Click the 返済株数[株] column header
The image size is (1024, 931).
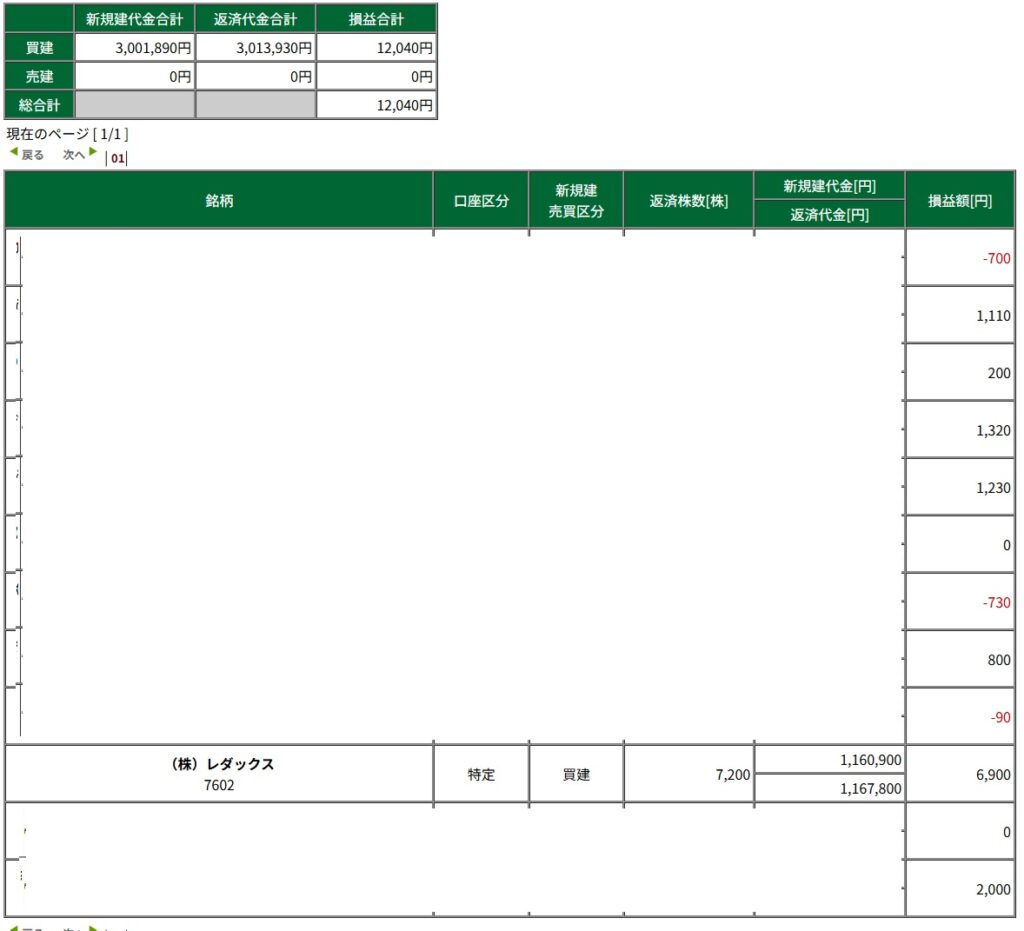[689, 200]
